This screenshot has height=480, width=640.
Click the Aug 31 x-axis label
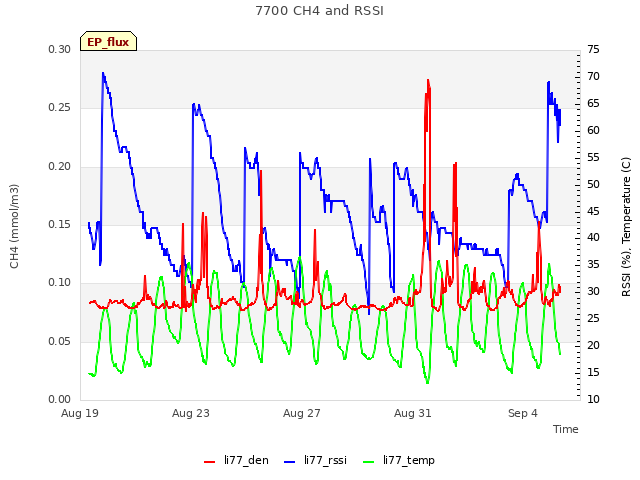(413, 413)
